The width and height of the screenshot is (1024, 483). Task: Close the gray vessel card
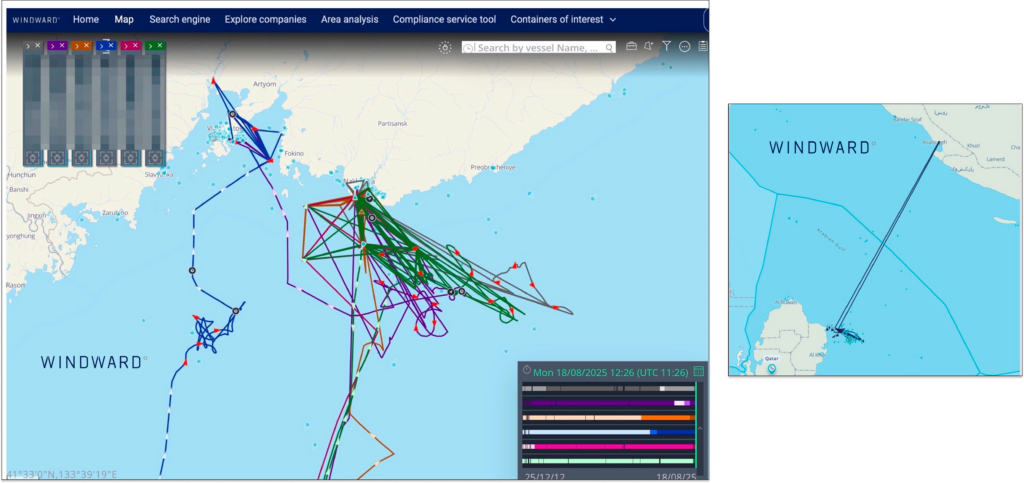[38, 46]
